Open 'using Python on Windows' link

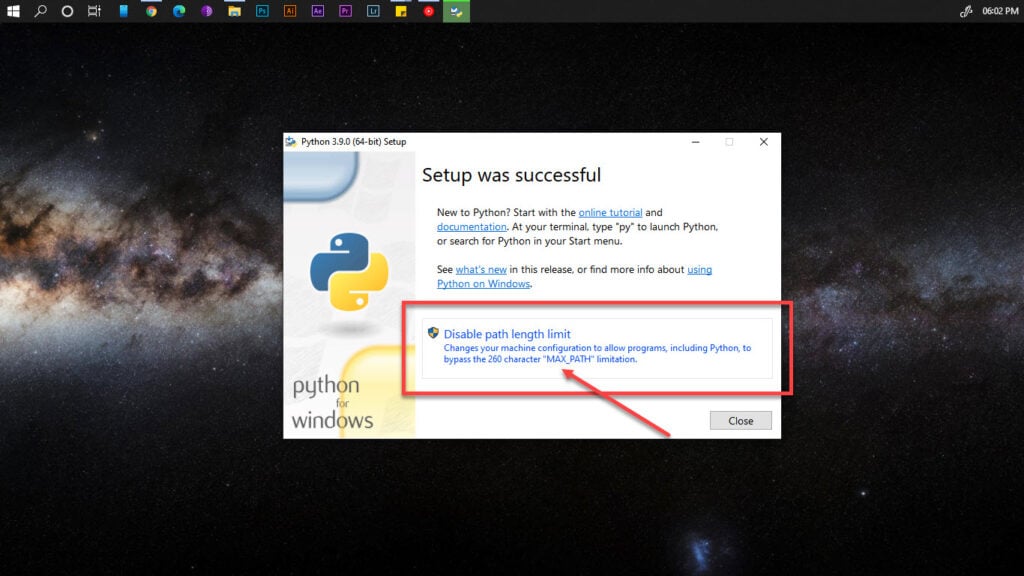point(483,283)
